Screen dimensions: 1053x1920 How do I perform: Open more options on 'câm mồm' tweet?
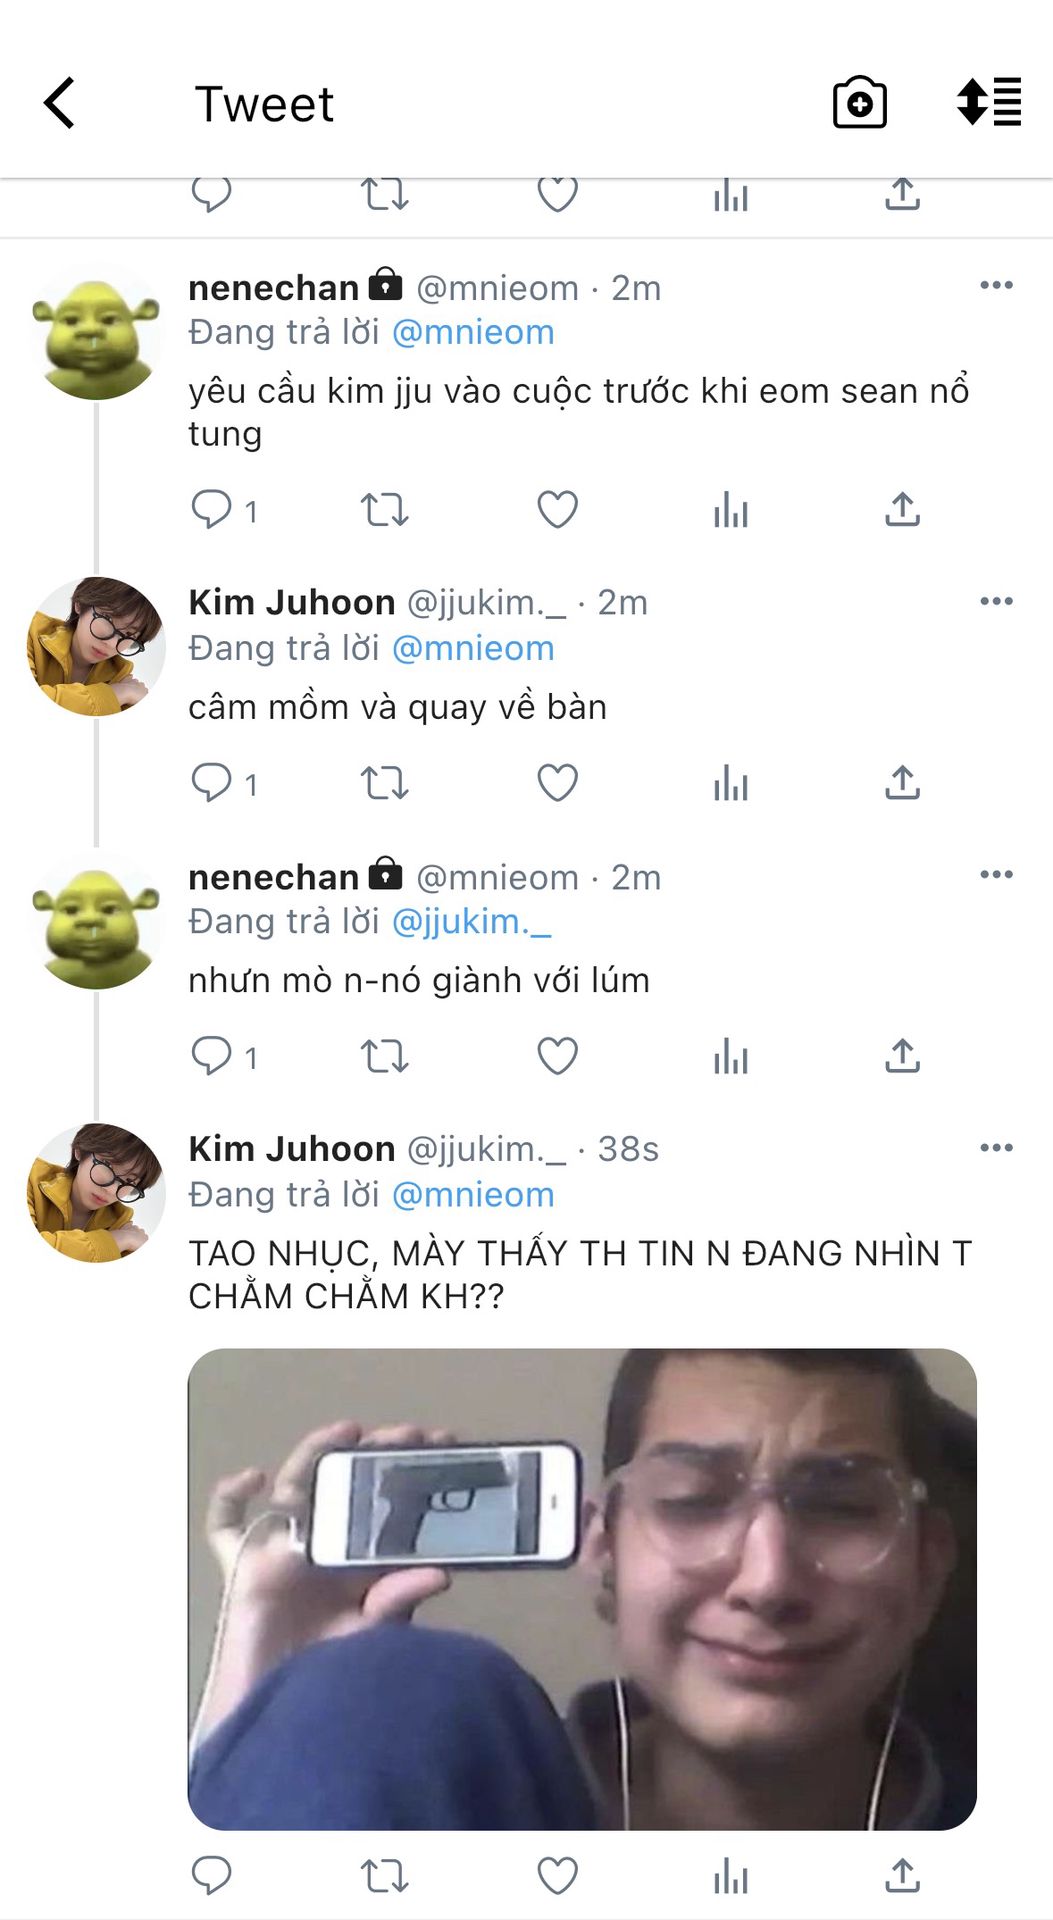click(996, 601)
